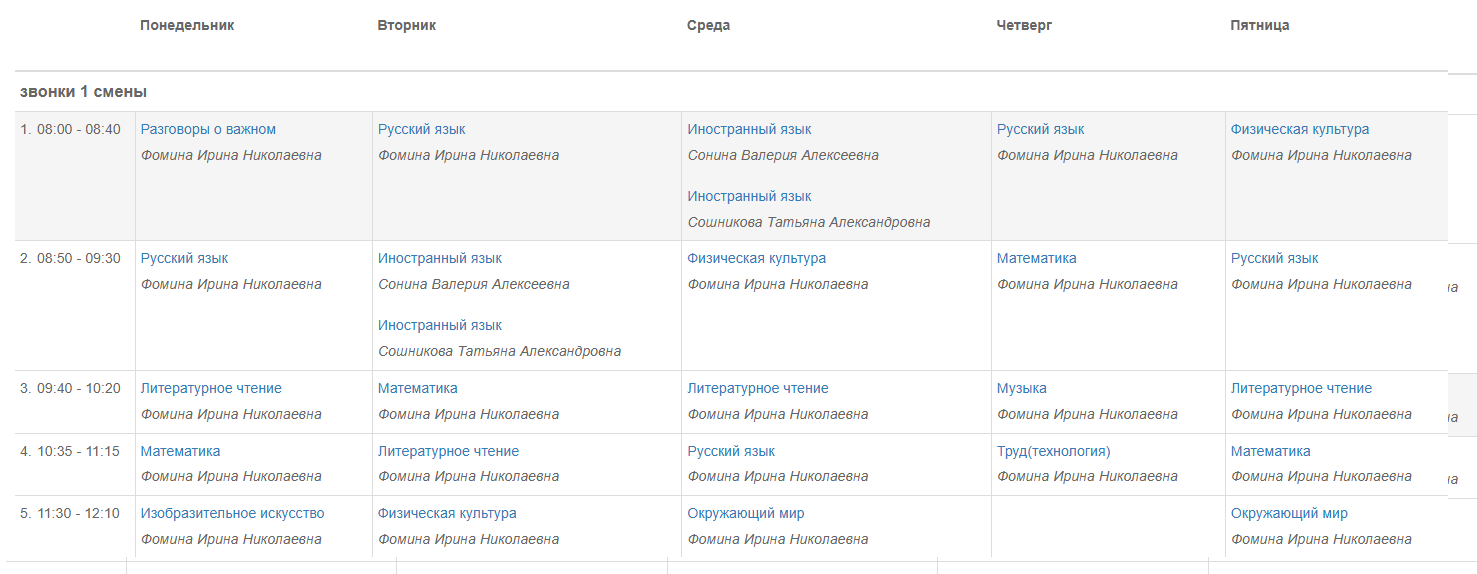The height and width of the screenshot is (574, 1477).
Task: Open Monday's Литературное чтение lesson
Action: tap(211, 388)
